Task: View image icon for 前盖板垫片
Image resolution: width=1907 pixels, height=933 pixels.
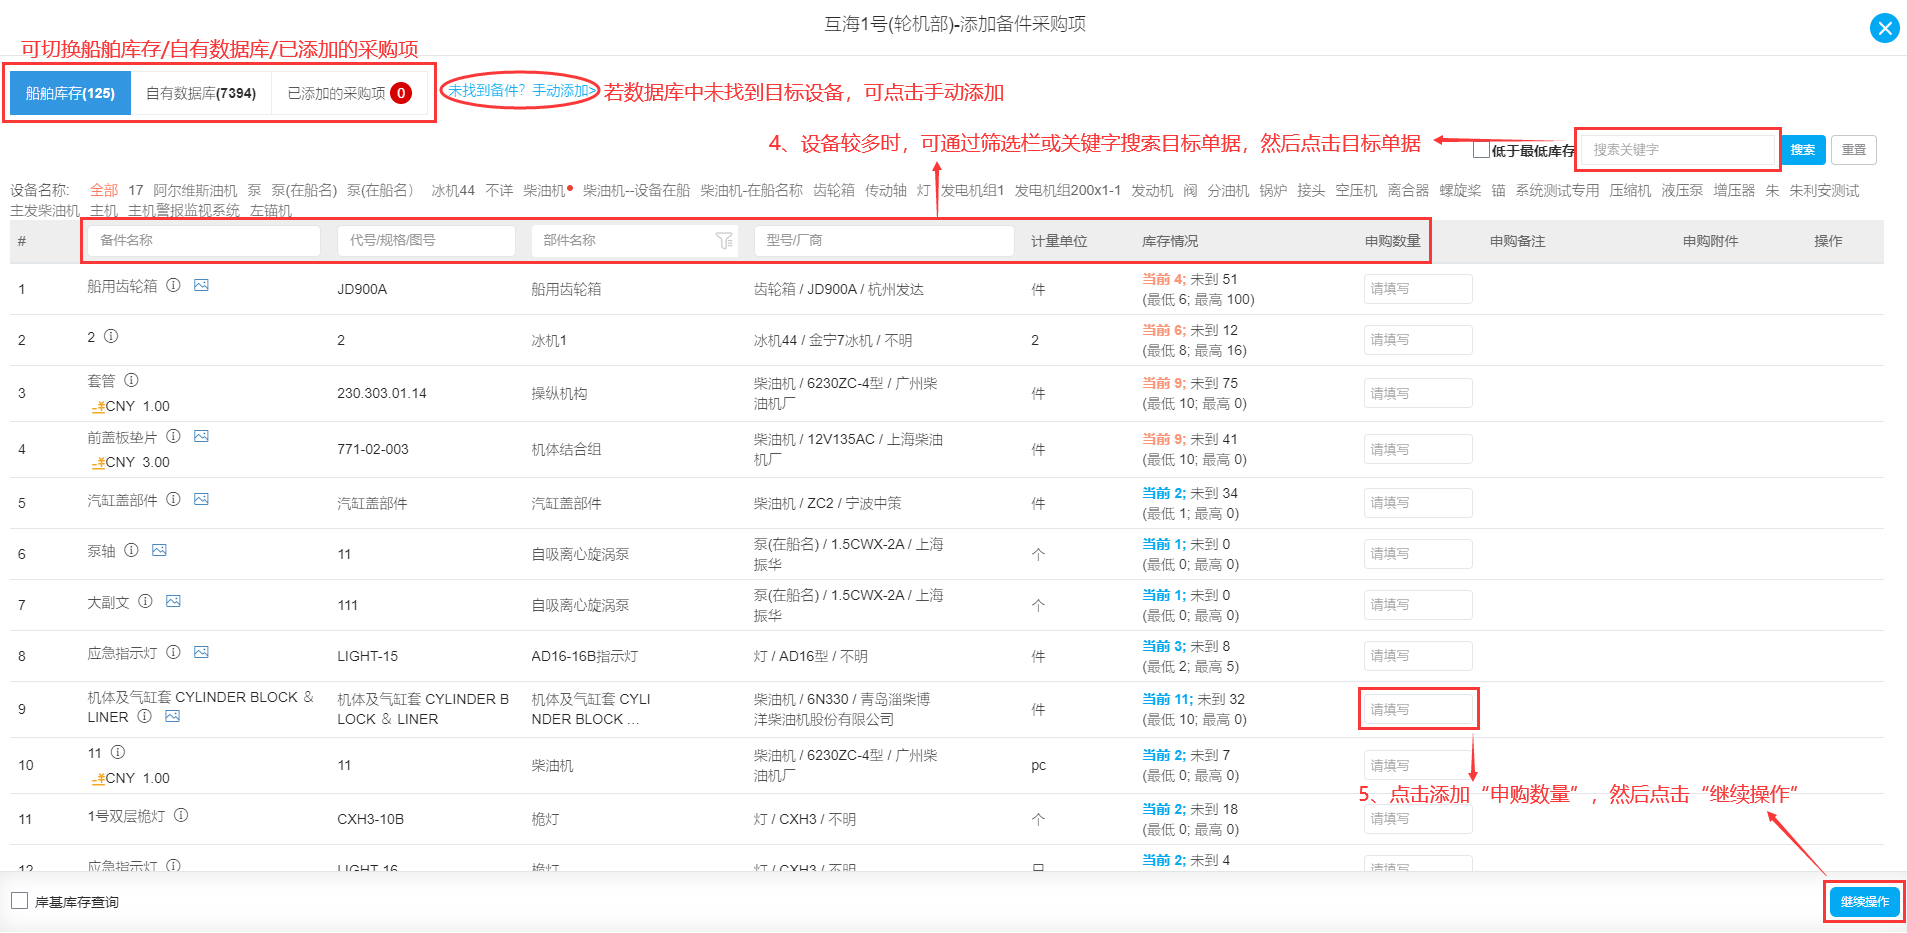Action: point(201,436)
